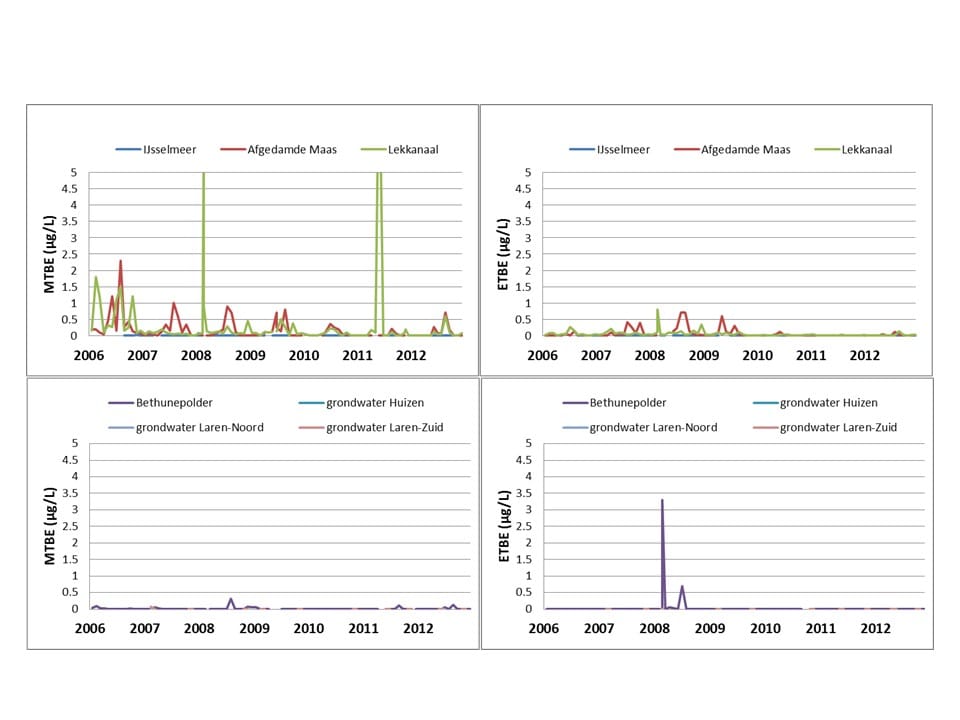The width and height of the screenshot is (960, 720).
Task: Click the 2011 year label in the Lekkanaal MTBE chart
Action: click(x=358, y=356)
